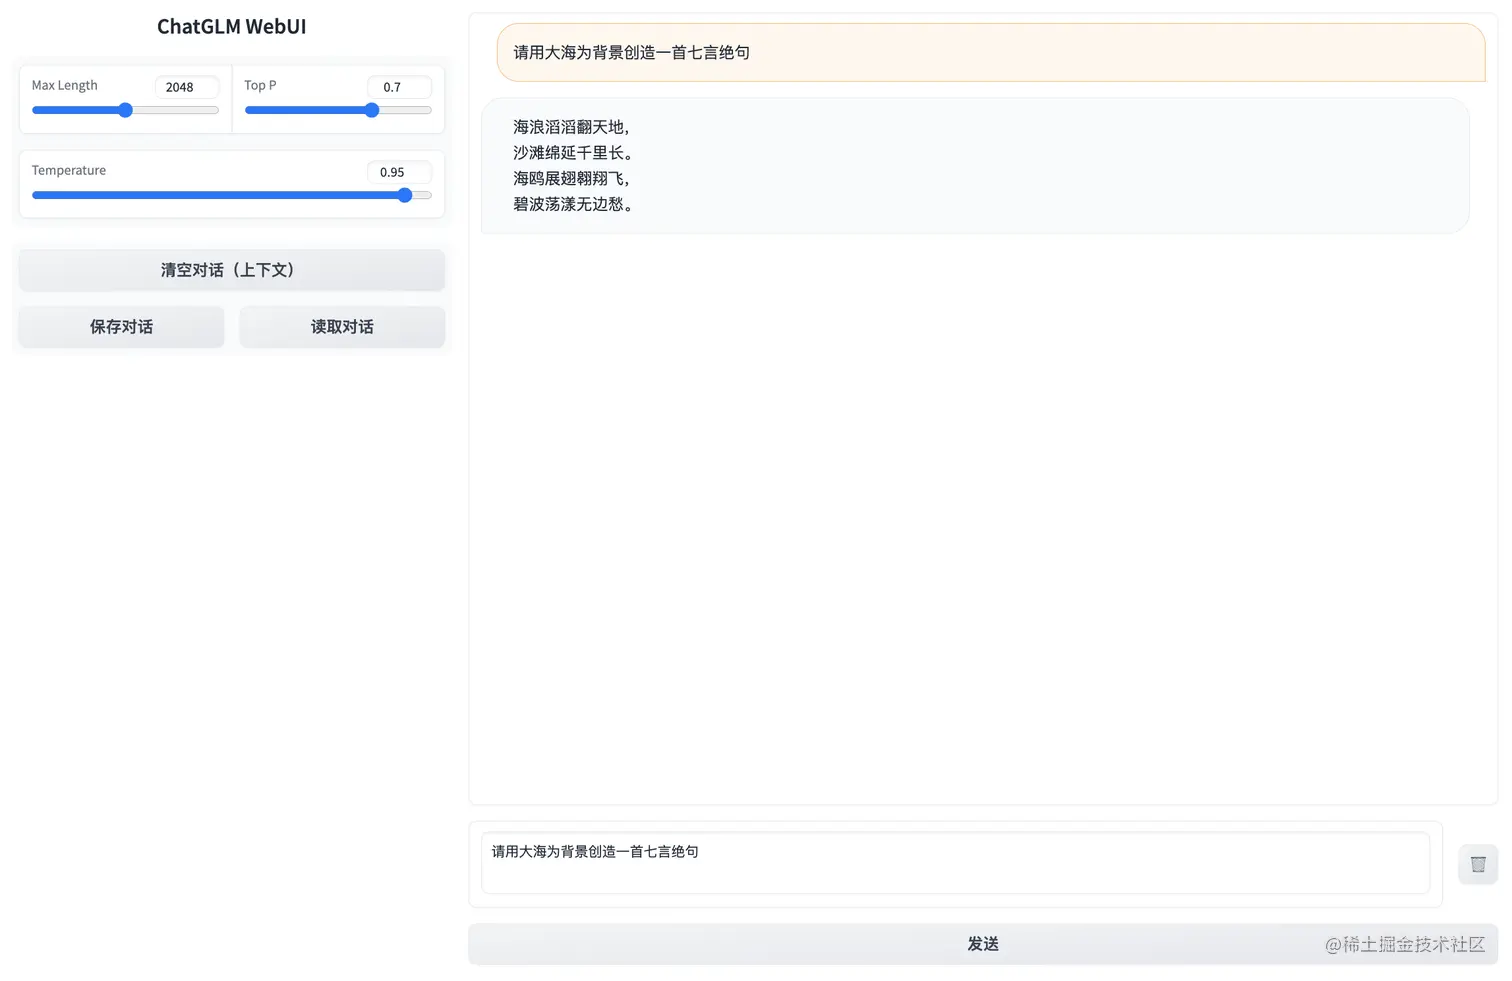1512x981 pixels.
Task: Adjust the Temperature slider
Action: pyautogui.click(x=232, y=195)
